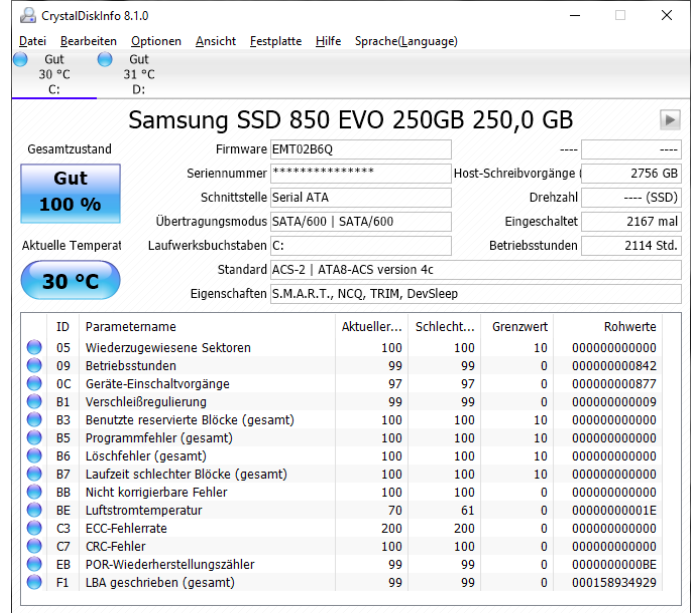Screen dimensions: 696x613
Task: Click the masked Seriennummer field
Action: click(x=360, y=173)
